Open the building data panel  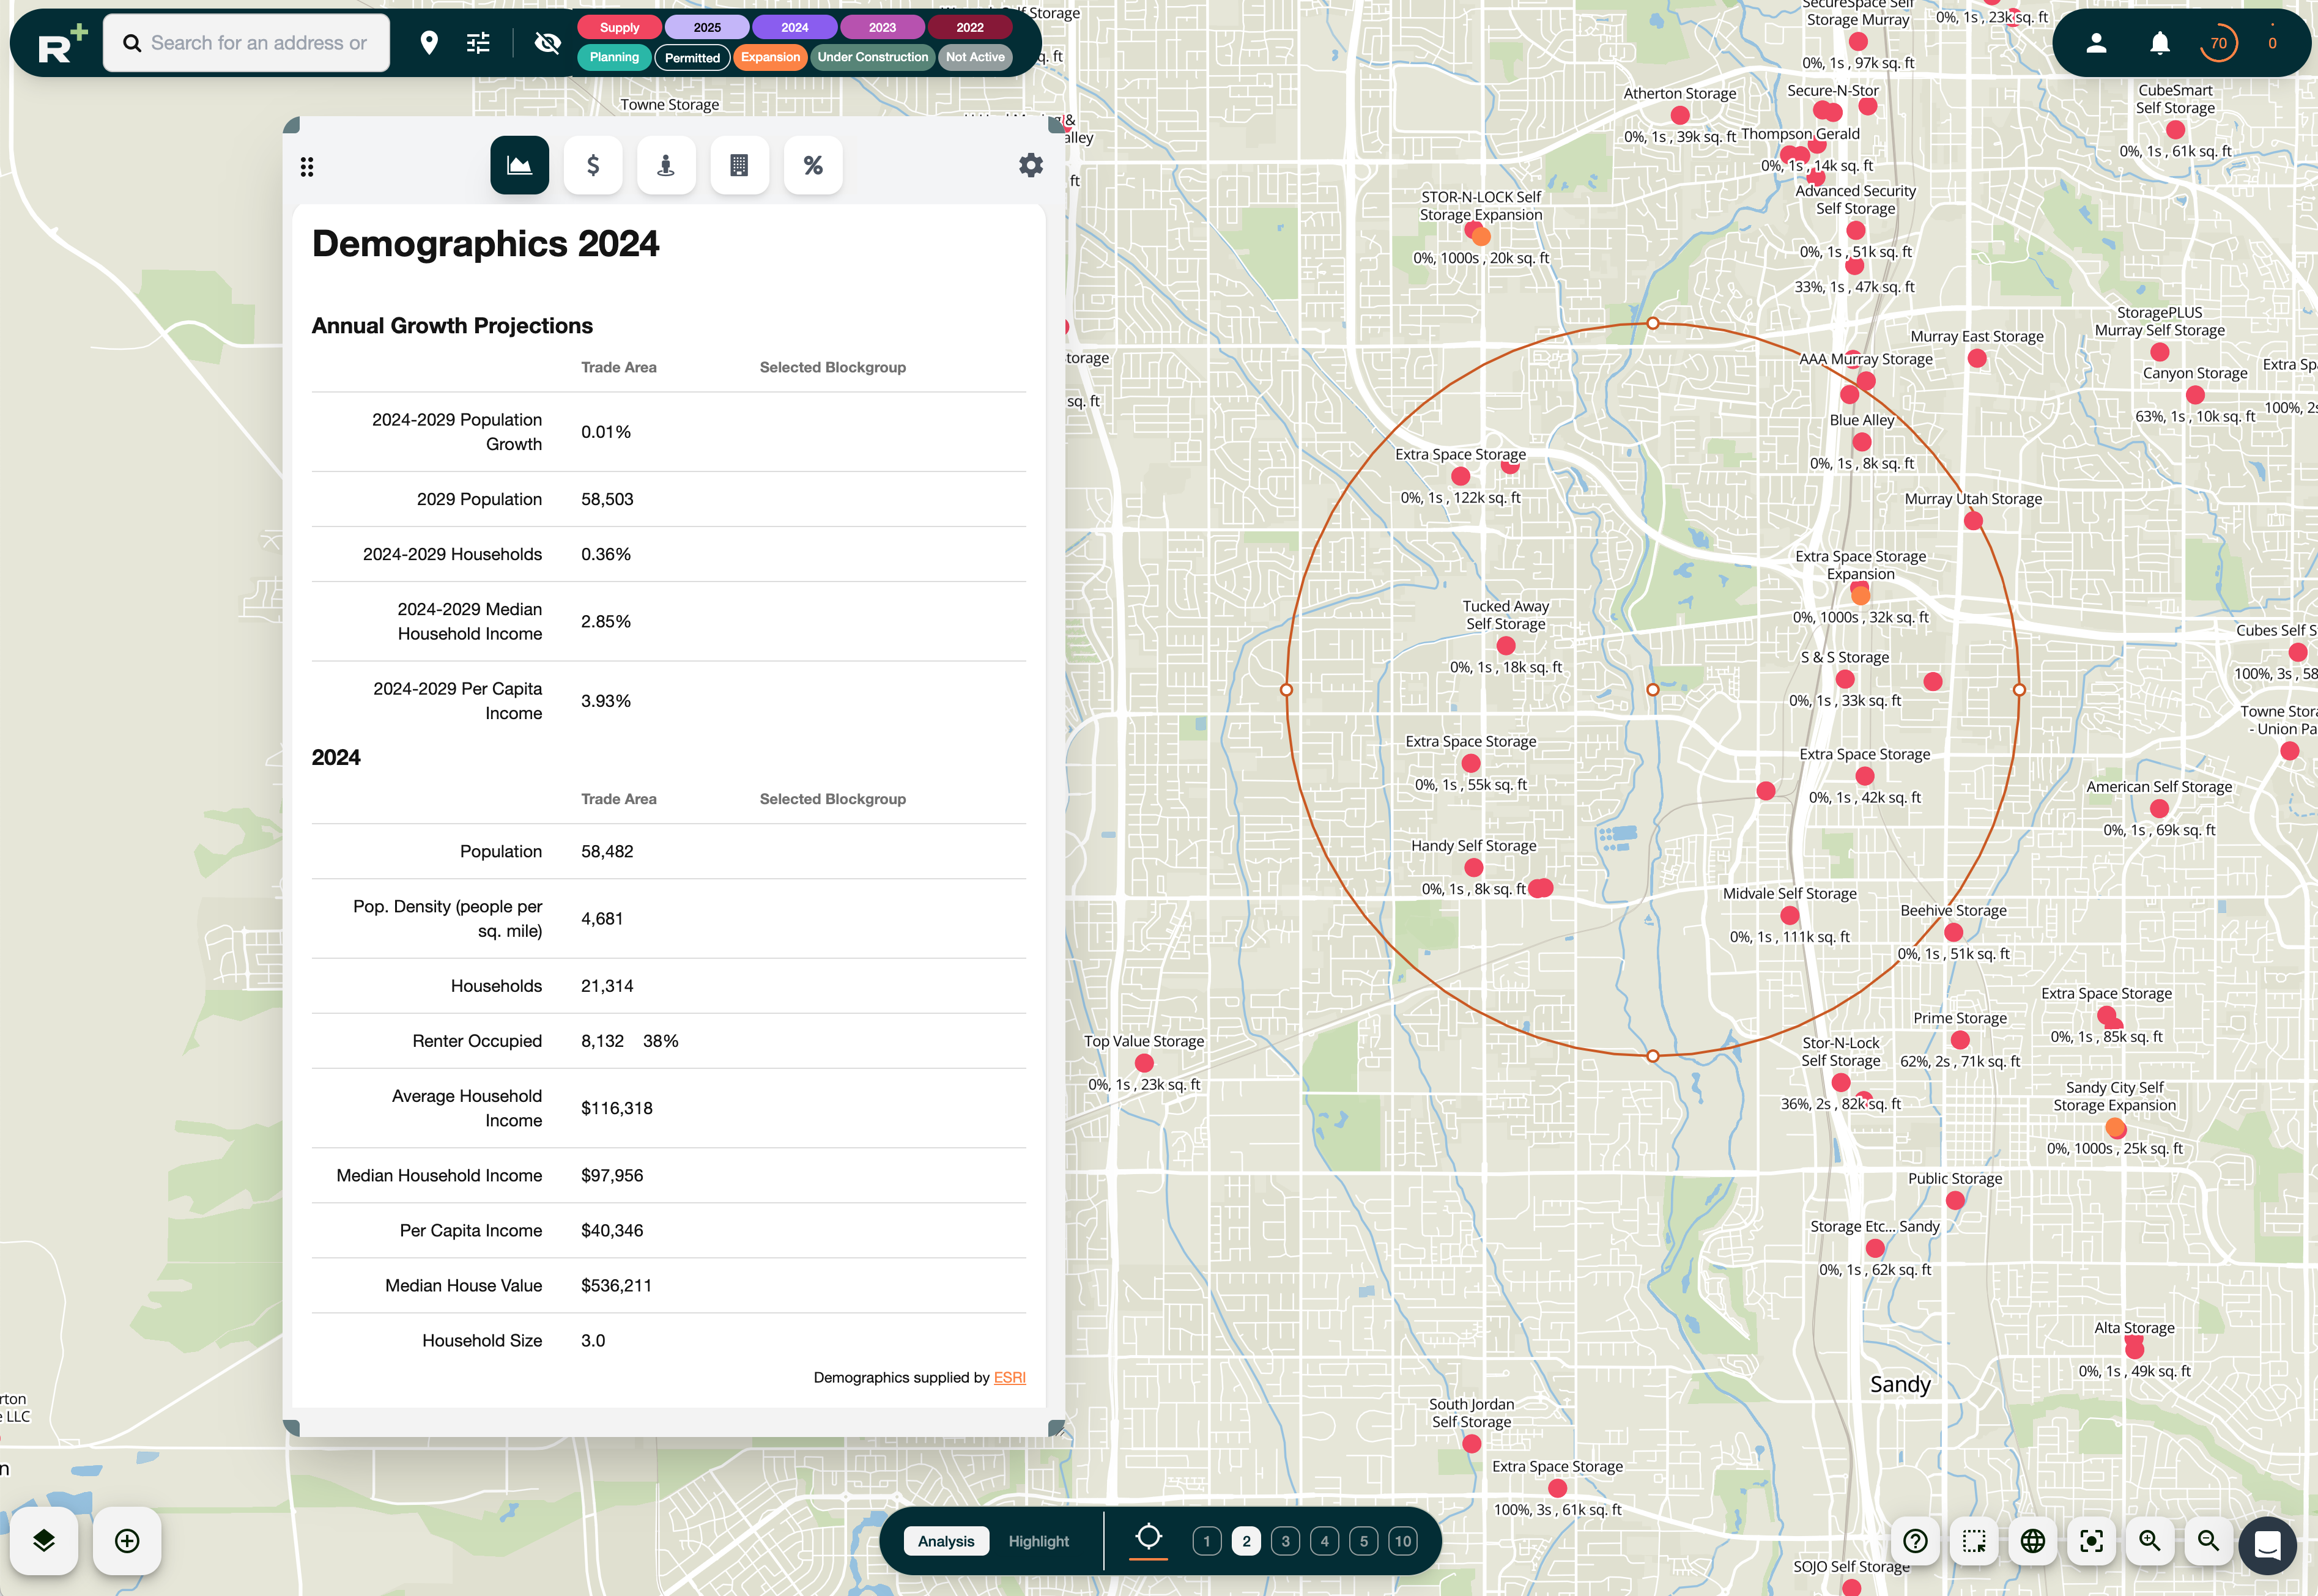740,165
